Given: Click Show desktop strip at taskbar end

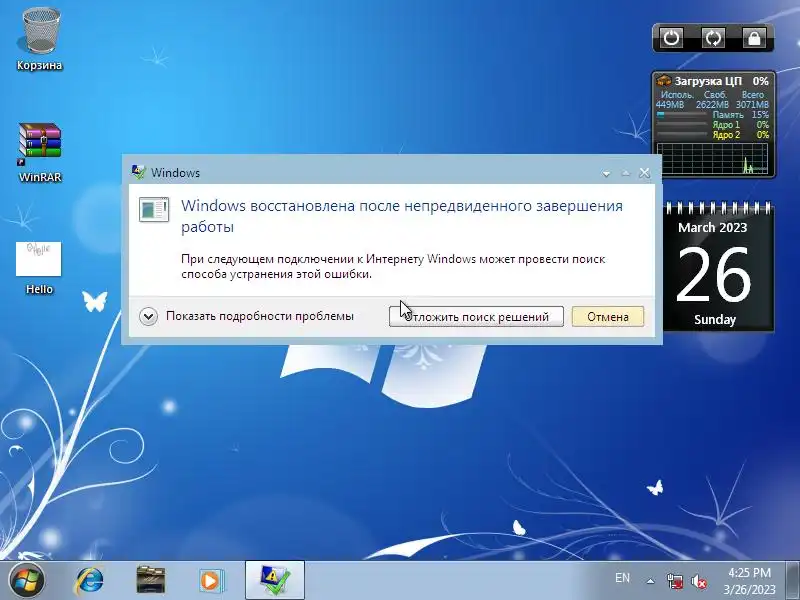Looking at the screenshot, I should point(792,581).
